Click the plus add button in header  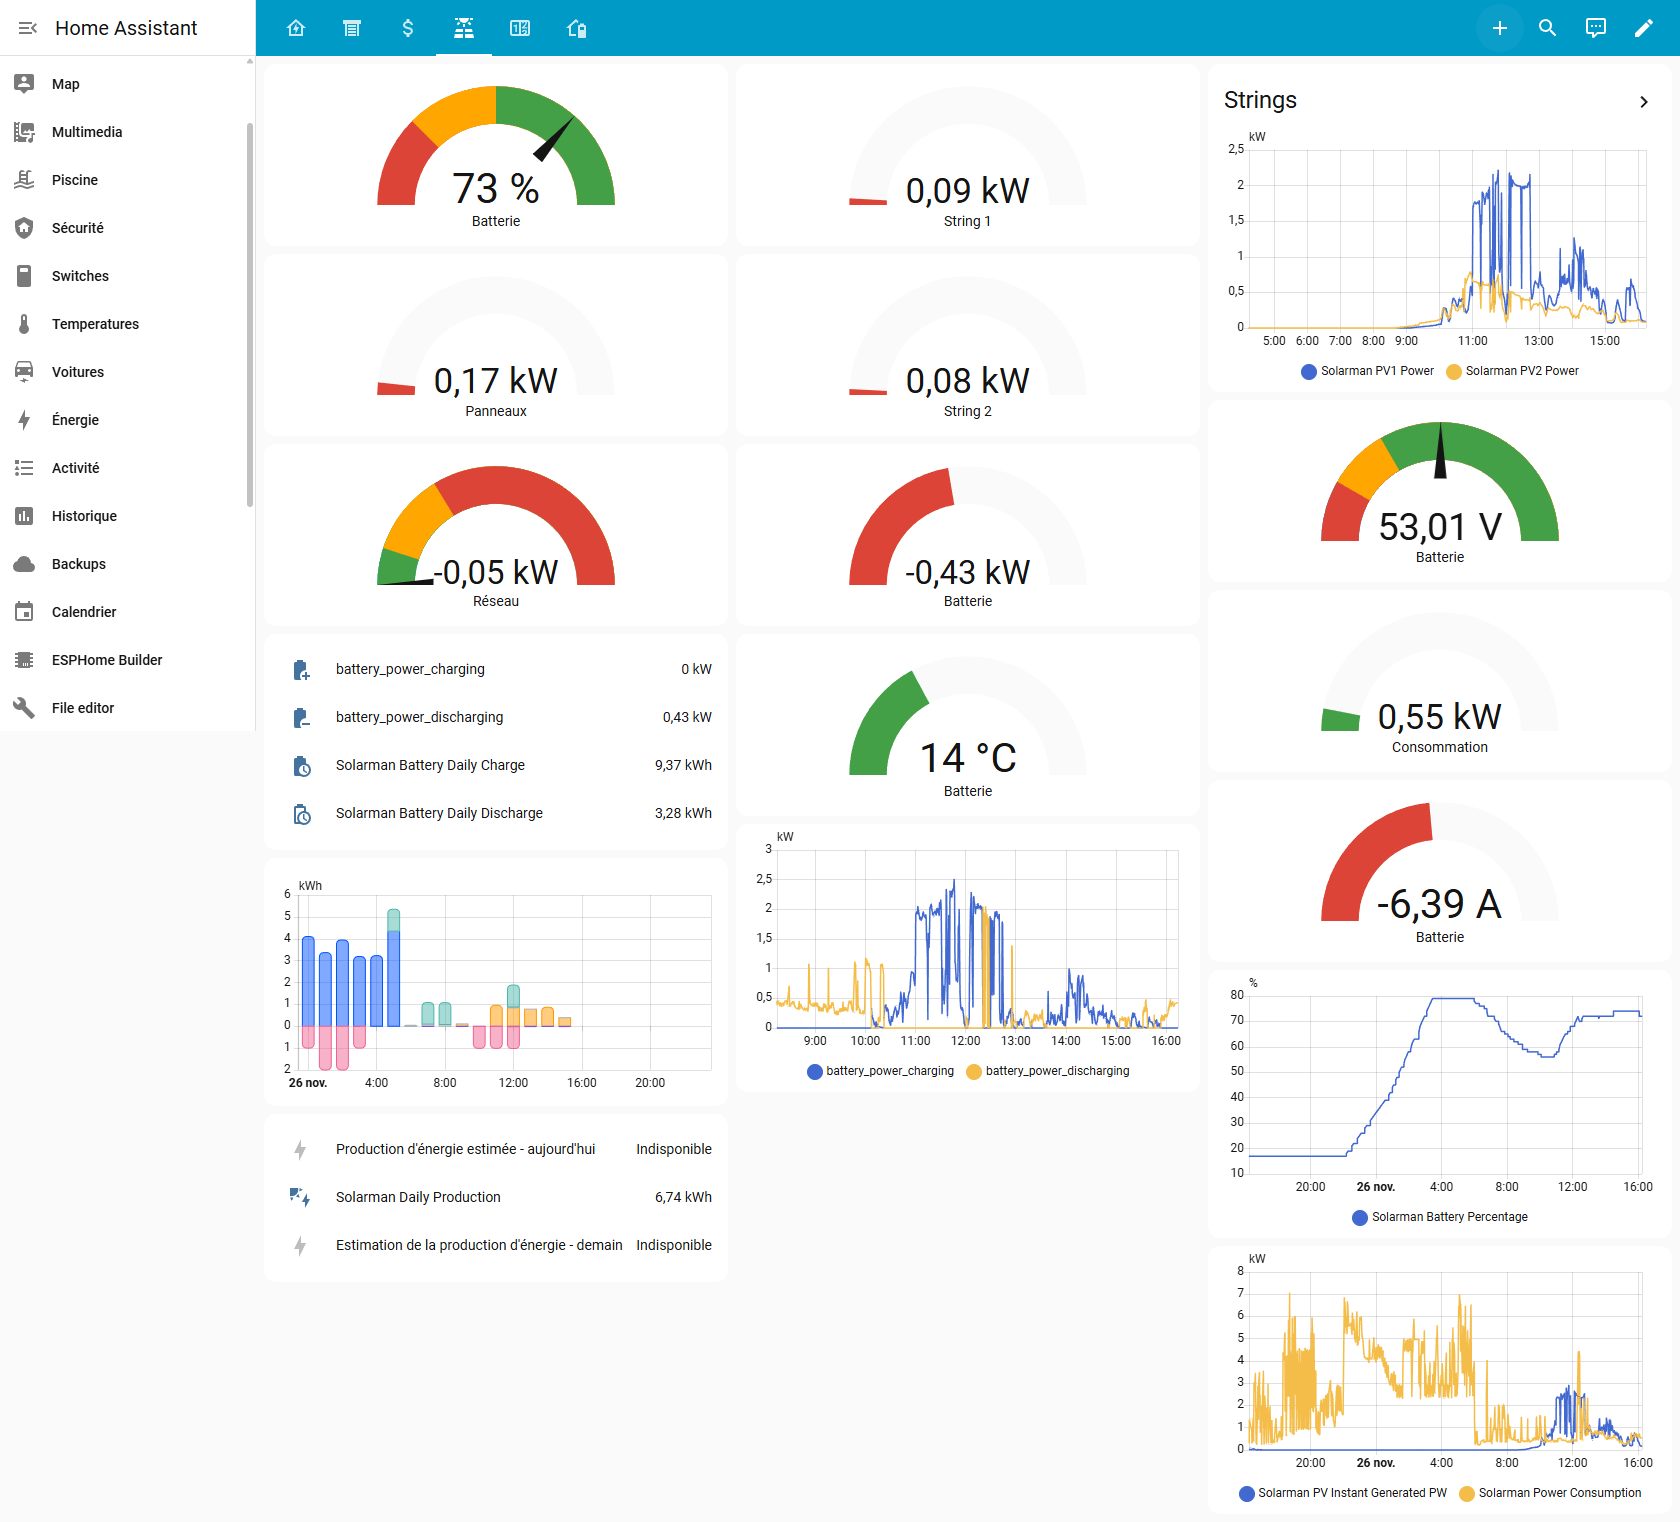(1499, 28)
